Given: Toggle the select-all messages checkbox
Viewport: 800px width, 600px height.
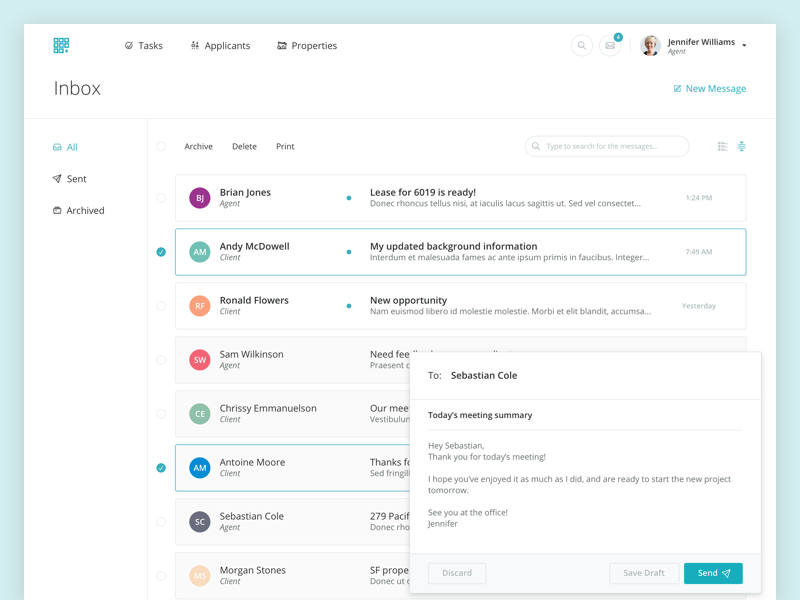Looking at the screenshot, I should pyautogui.click(x=161, y=147).
